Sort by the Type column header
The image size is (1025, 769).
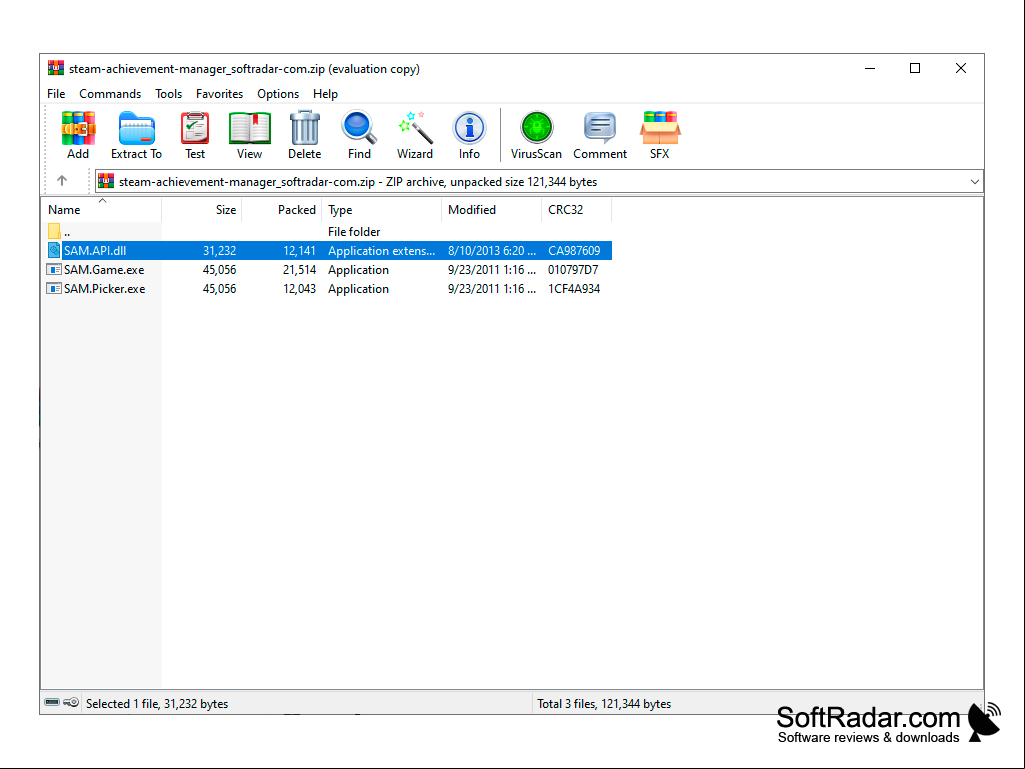382,210
